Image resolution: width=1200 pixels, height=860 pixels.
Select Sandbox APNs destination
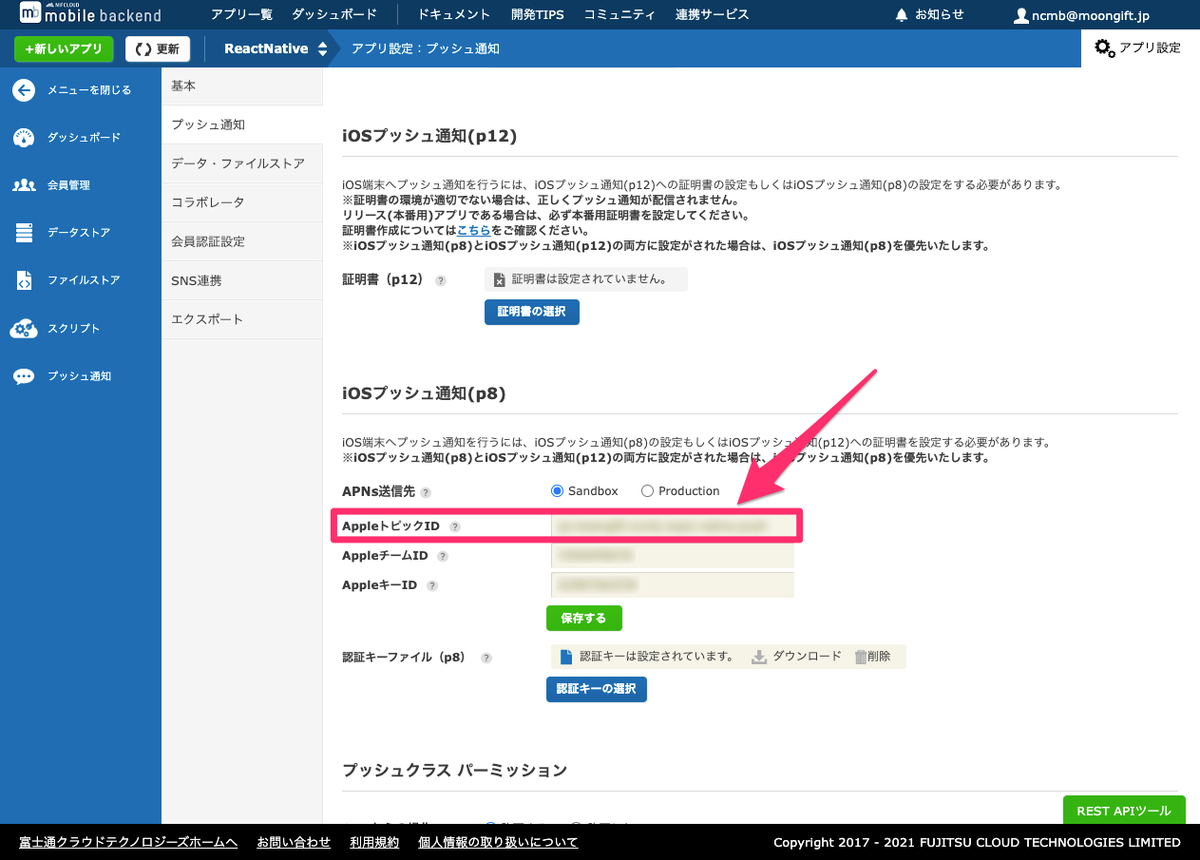coord(558,491)
